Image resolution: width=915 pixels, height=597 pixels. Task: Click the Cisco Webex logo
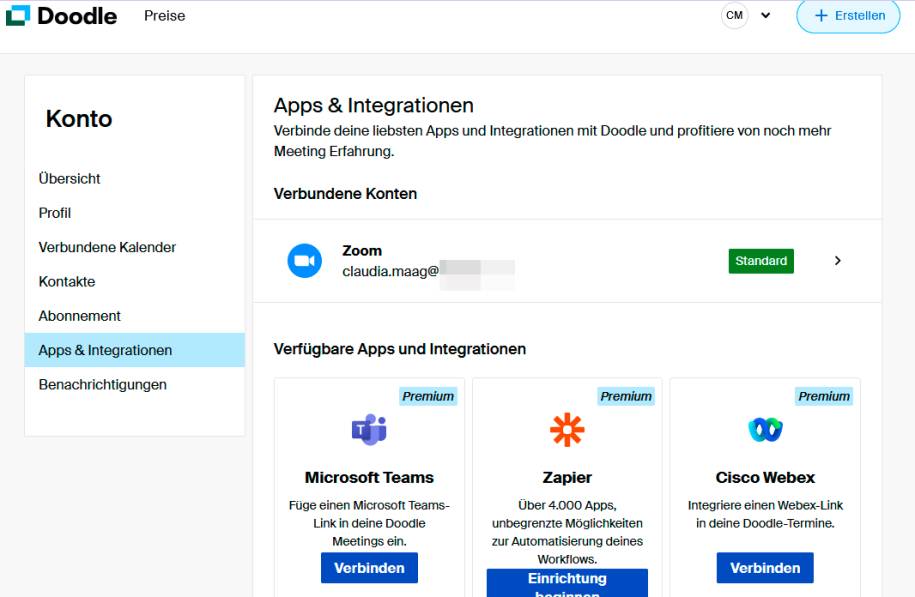(765, 430)
